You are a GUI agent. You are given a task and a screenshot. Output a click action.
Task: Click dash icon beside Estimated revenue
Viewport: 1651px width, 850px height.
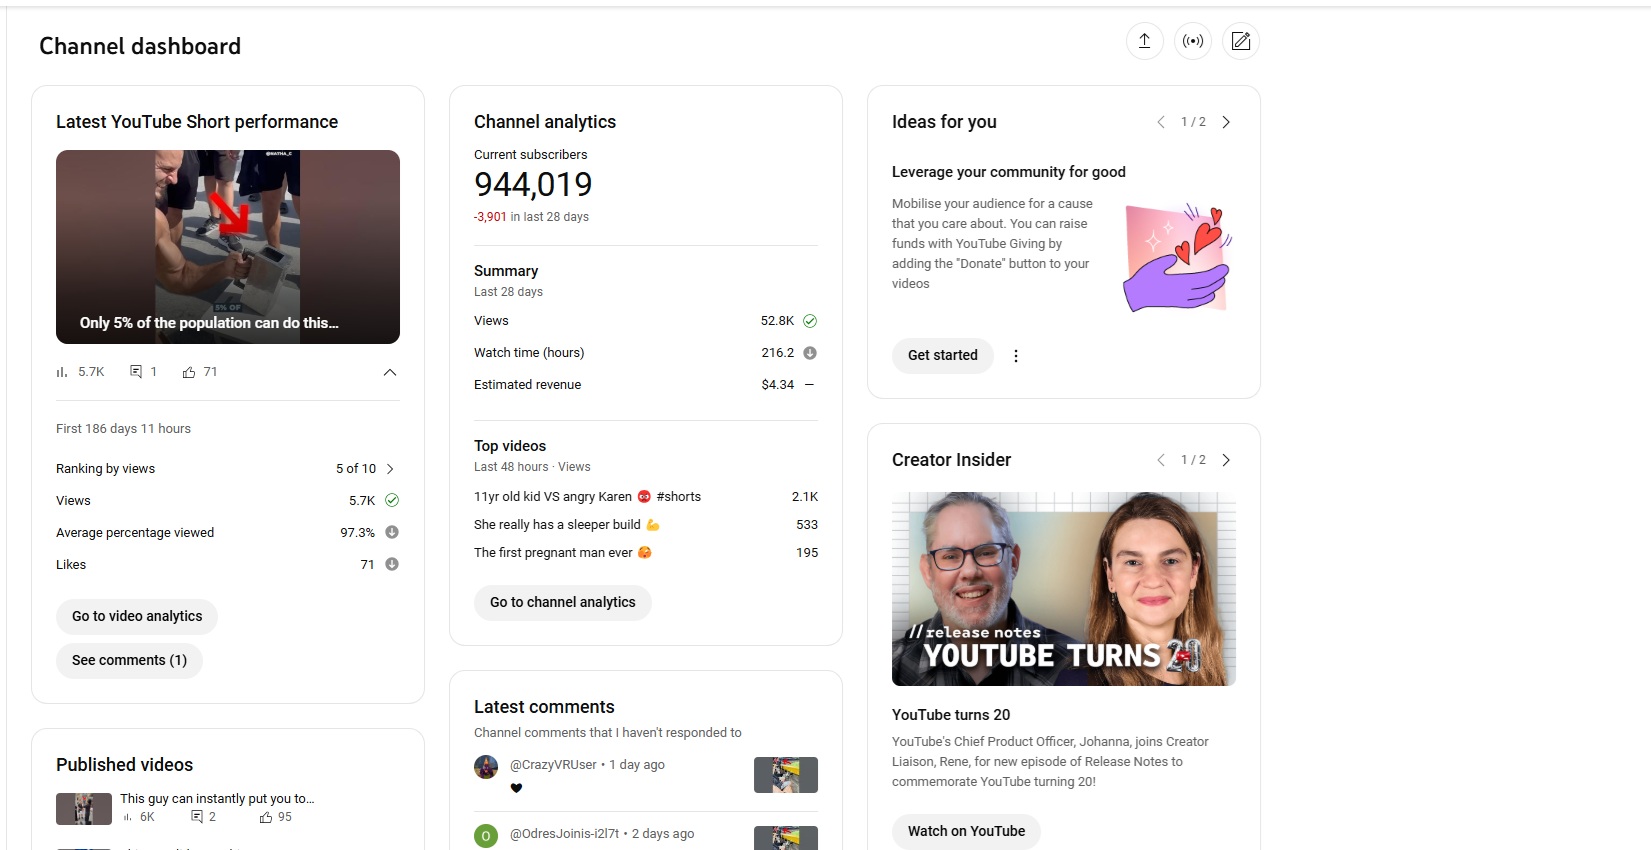pyautogui.click(x=810, y=385)
